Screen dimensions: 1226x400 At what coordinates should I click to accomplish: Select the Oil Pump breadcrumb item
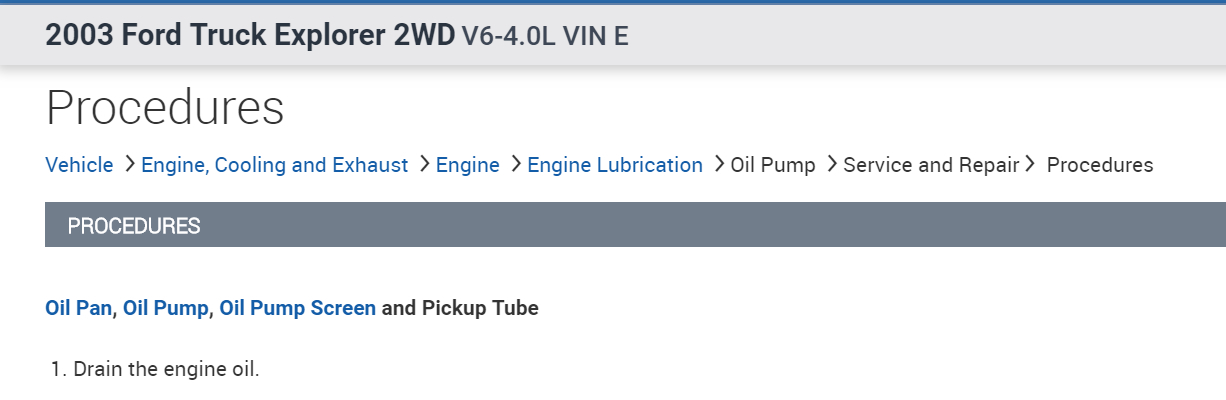click(x=773, y=165)
